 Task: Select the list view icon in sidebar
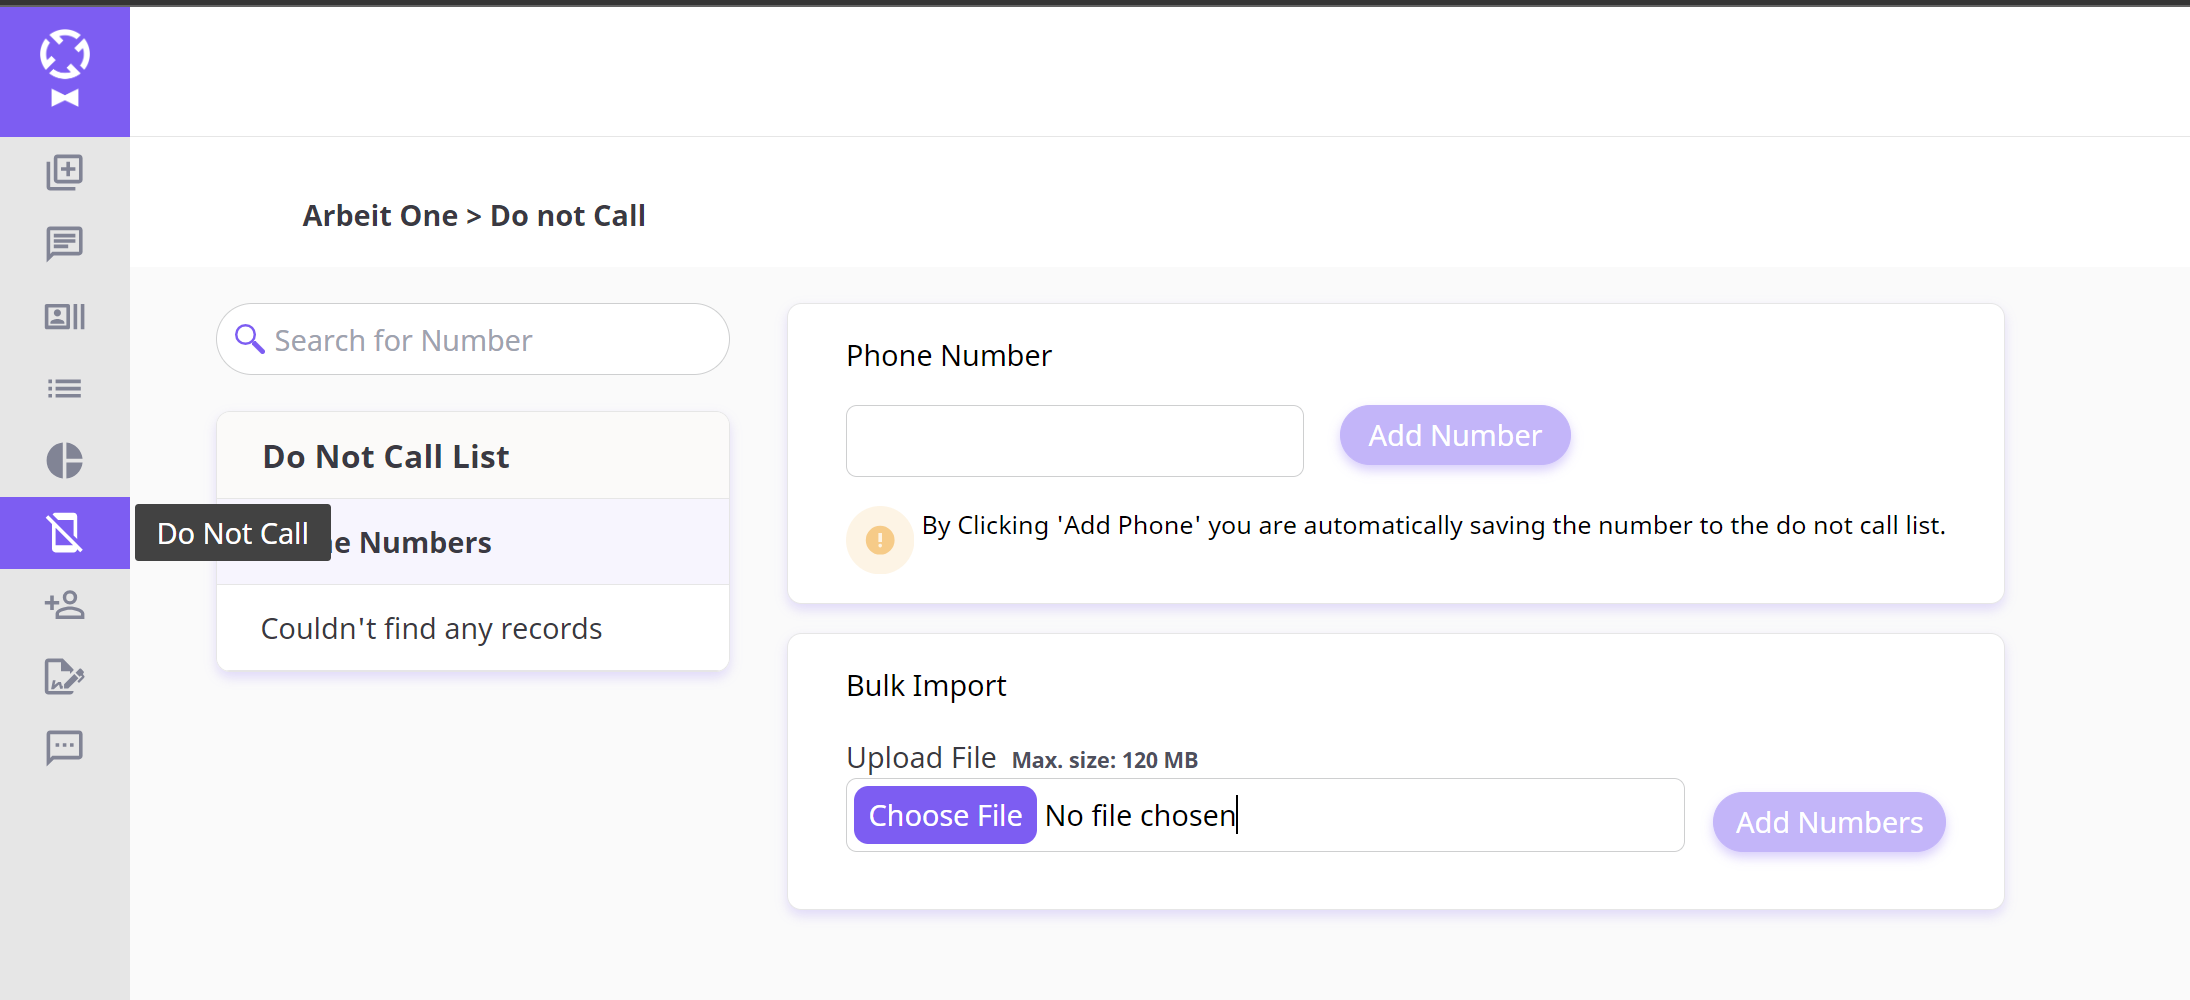[x=64, y=388]
